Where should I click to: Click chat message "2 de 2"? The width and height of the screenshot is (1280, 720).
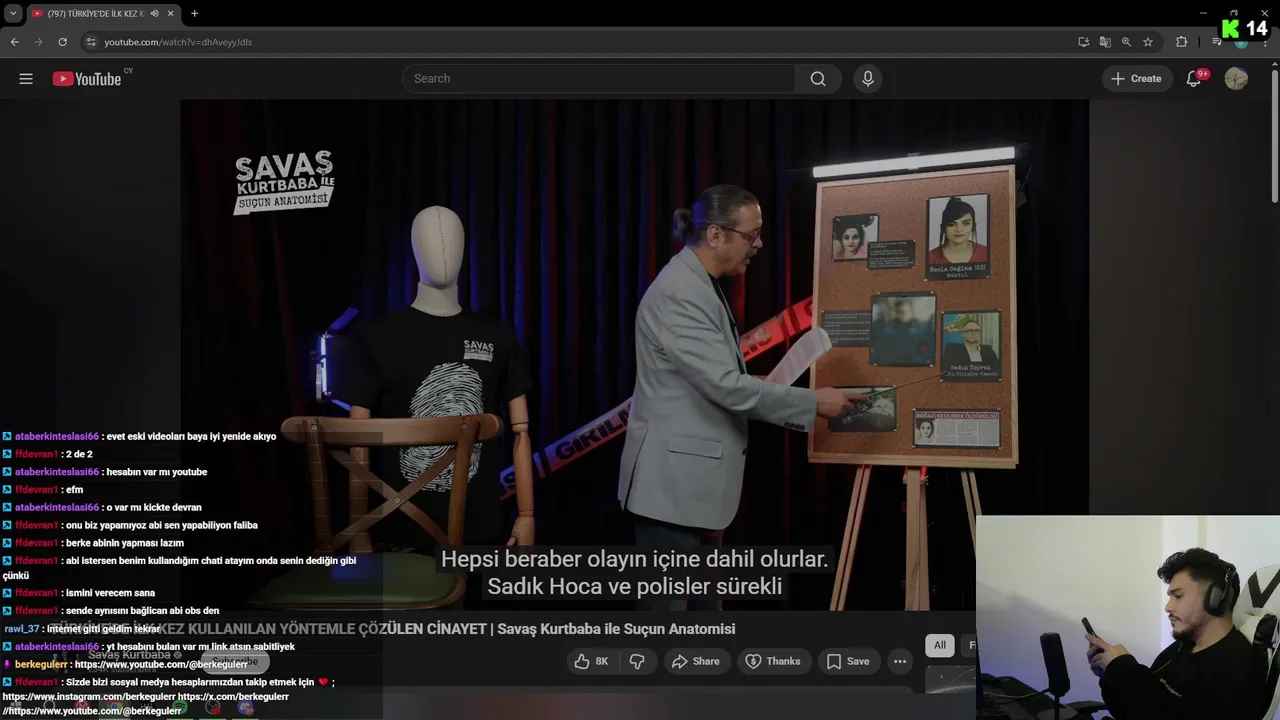click(79, 454)
